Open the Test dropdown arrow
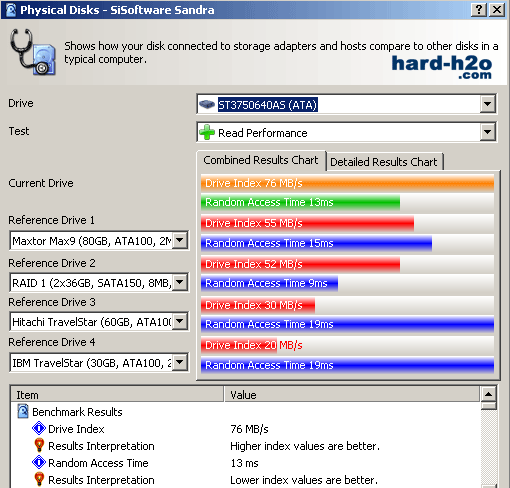The image size is (510, 488). [487, 132]
